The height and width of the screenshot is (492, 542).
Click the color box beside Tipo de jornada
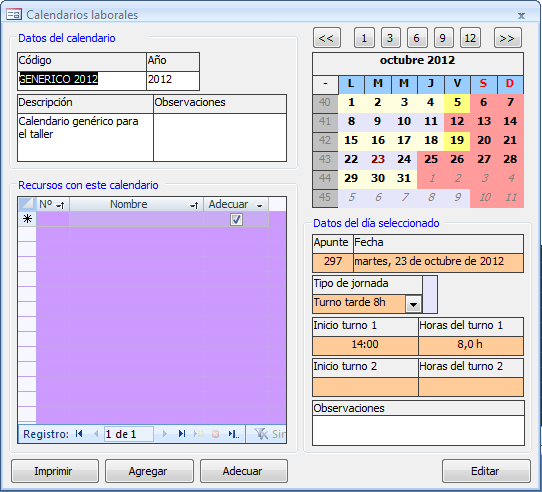430,295
